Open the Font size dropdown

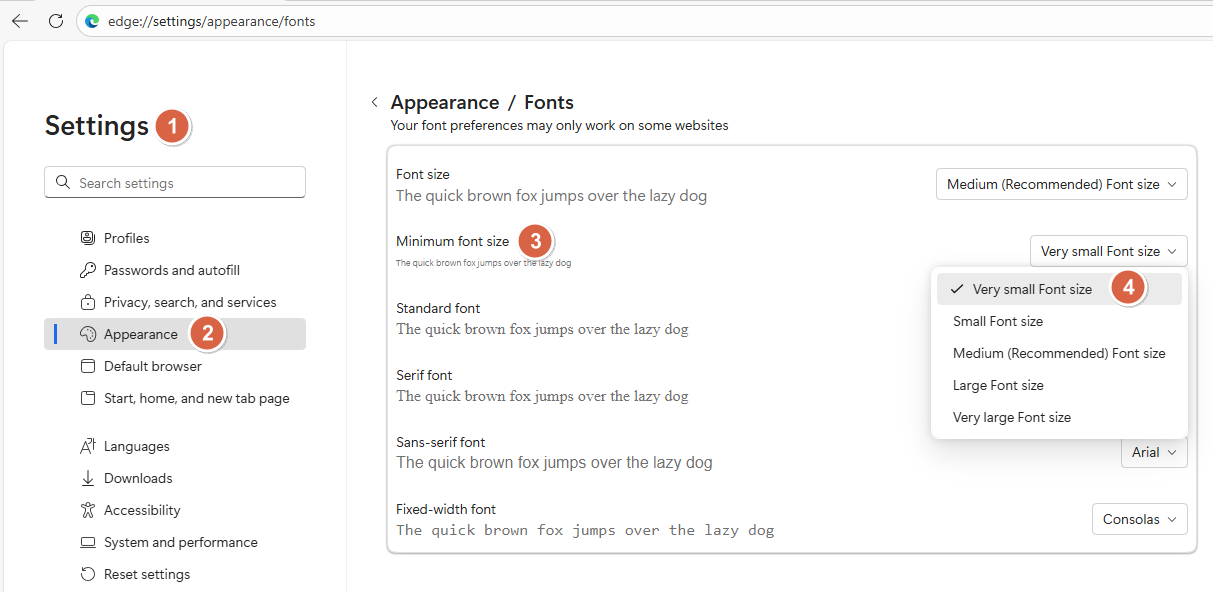1061,184
